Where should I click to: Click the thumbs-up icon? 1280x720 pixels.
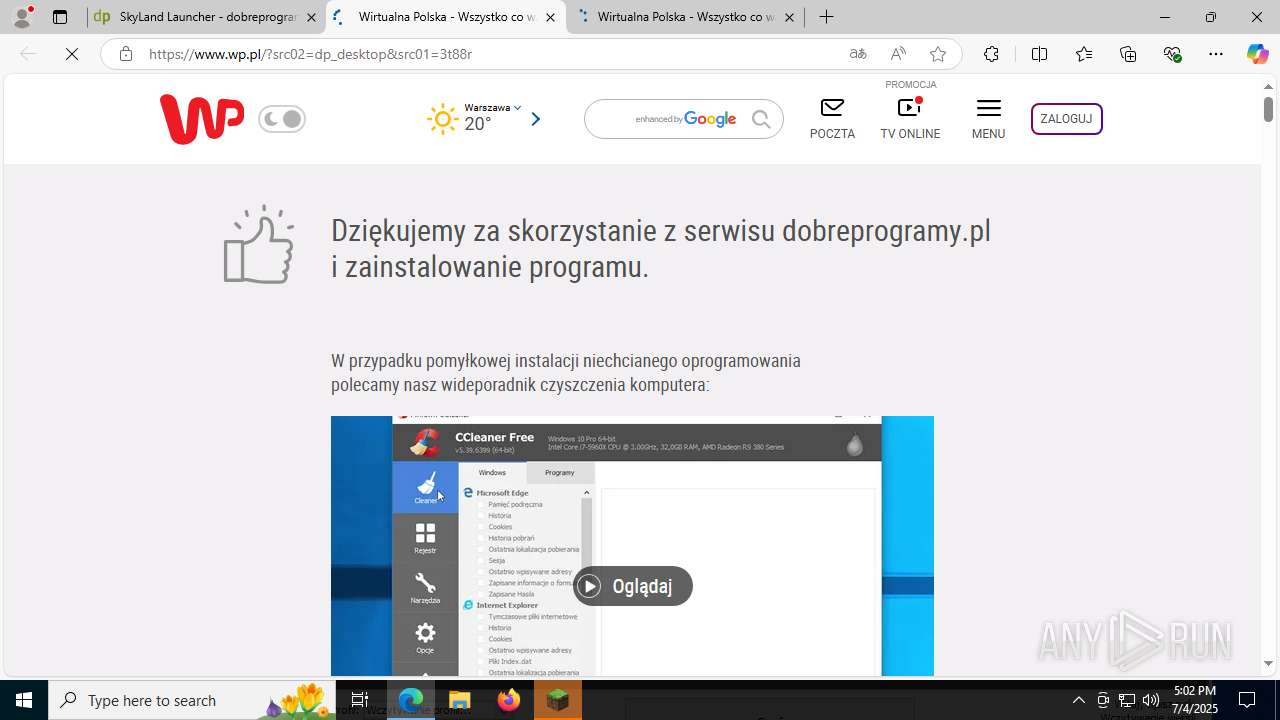[x=259, y=245]
